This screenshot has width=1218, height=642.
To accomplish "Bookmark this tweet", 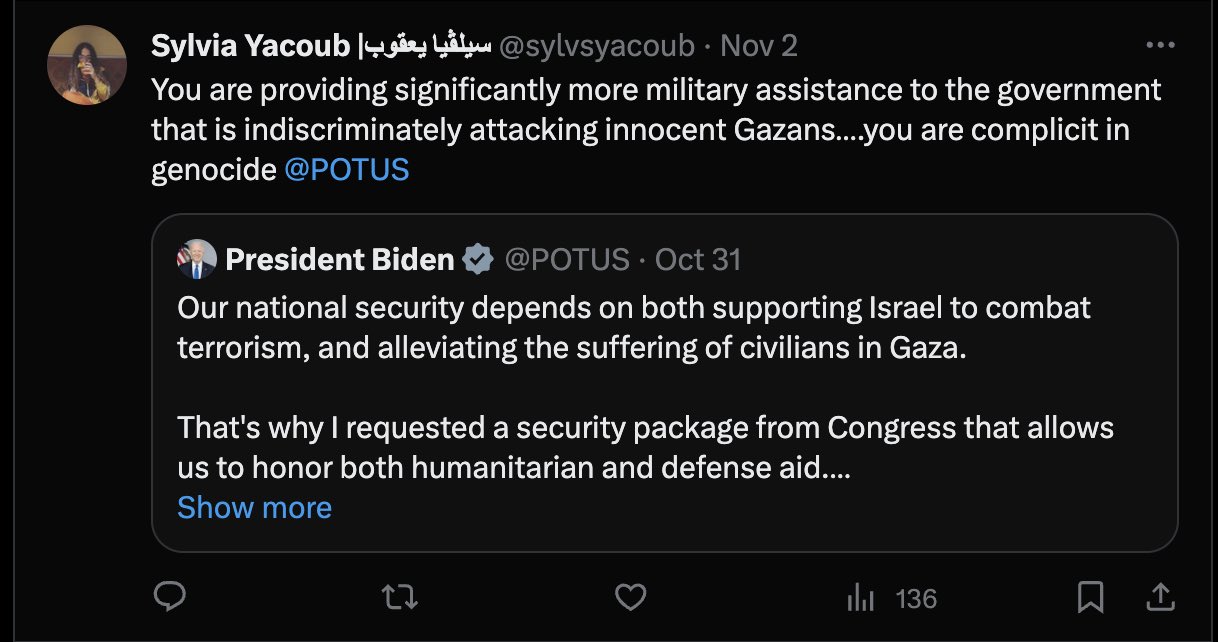I will point(1089,598).
